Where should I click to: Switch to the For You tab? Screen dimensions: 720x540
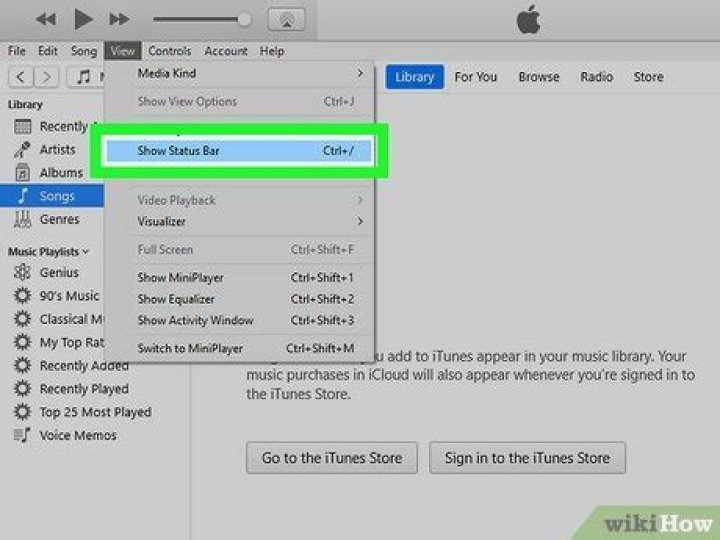tap(475, 77)
